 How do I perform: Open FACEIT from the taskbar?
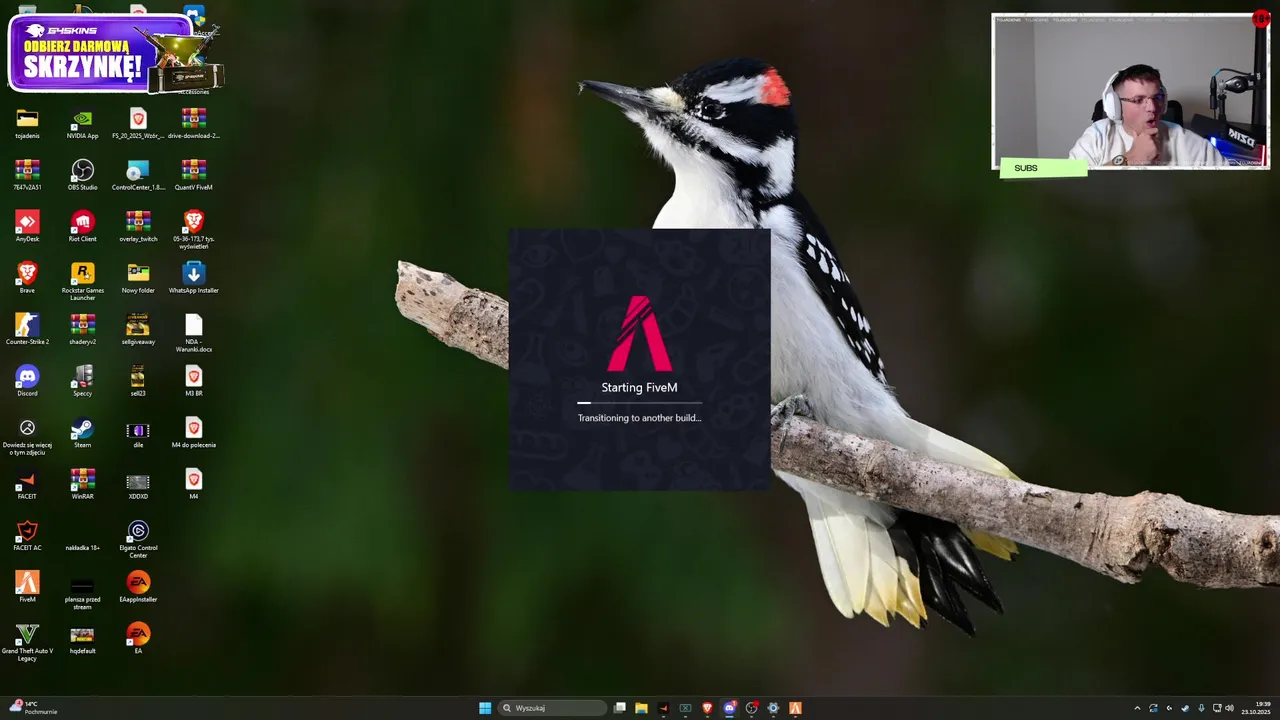[x=663, y=708]
